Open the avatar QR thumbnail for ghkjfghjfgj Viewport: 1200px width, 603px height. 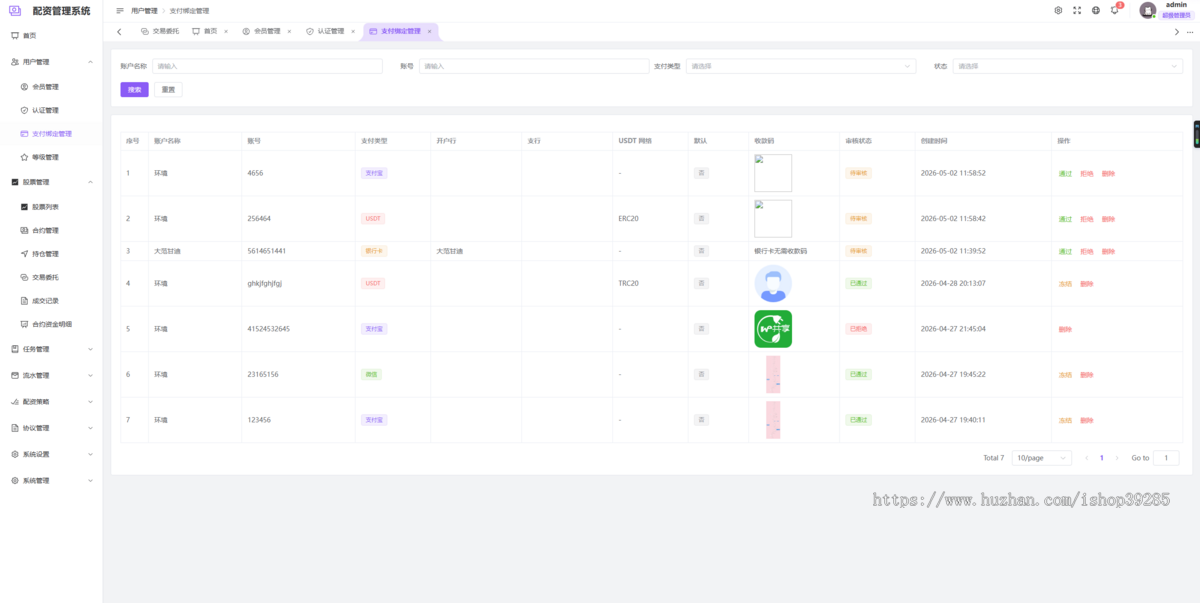click(773, 284)
